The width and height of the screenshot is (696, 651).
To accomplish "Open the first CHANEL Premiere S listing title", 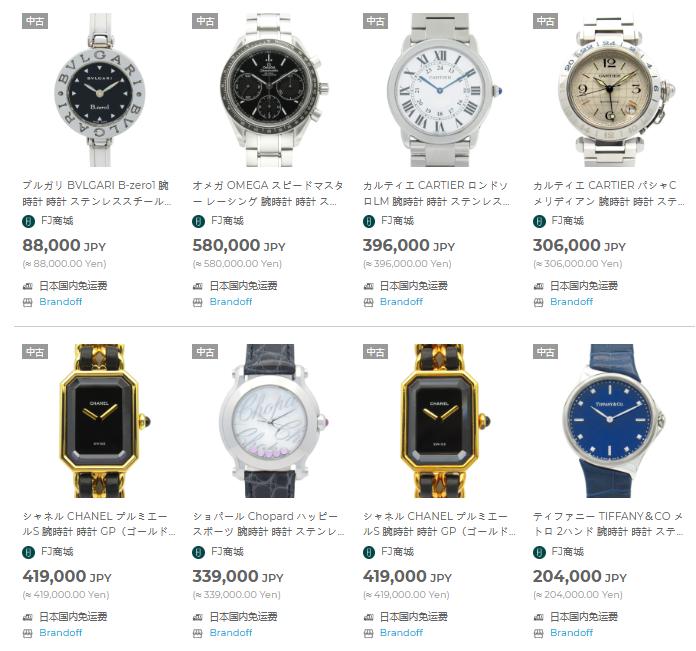I will tap(99, 524).
